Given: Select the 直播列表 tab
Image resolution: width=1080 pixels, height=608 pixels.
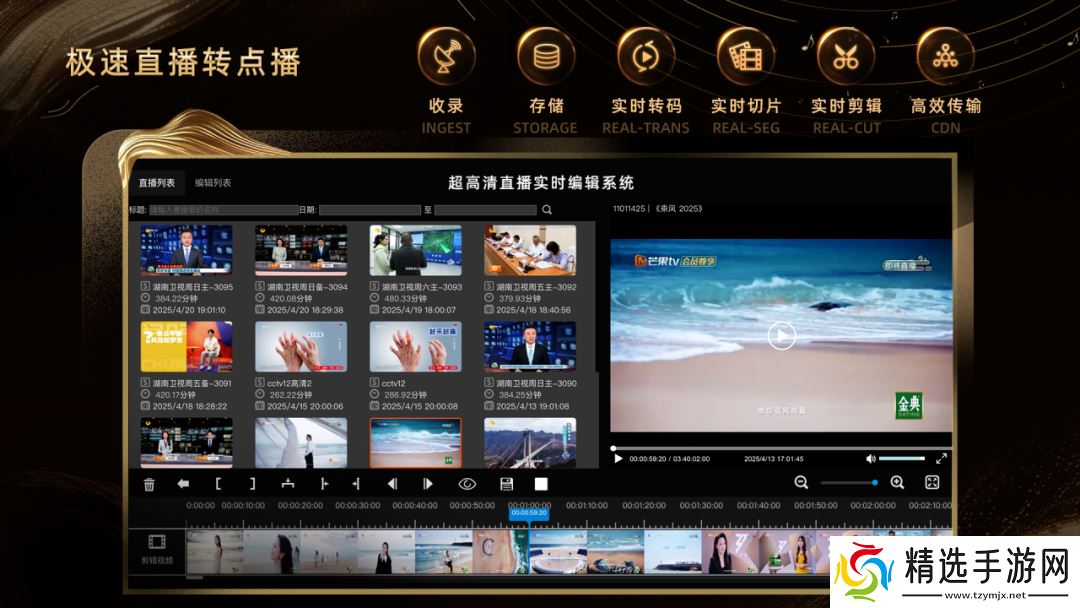Looking at the screenshot, I should [157, 183].
